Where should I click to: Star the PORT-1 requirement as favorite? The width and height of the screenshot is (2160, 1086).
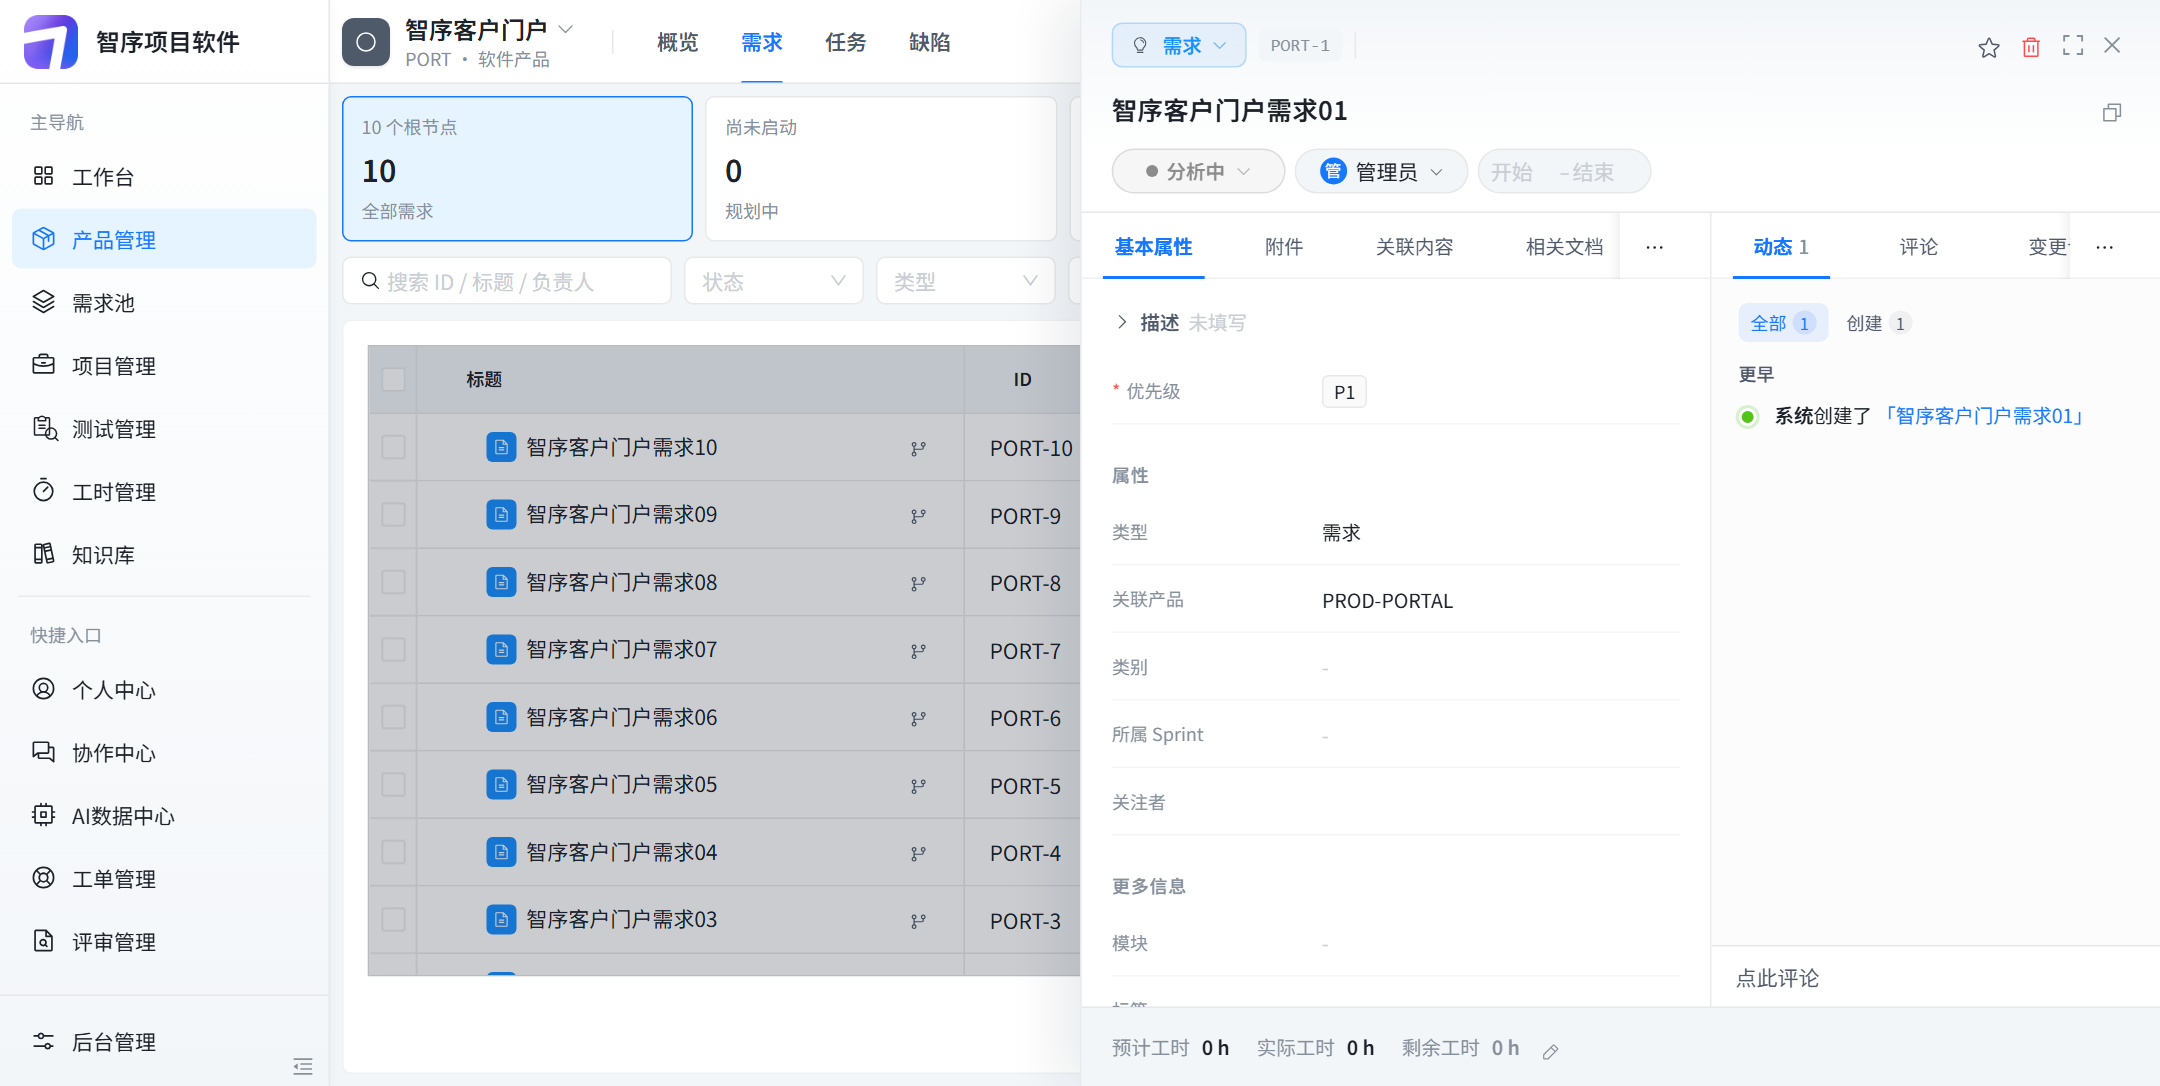(x=1989, y=47)
